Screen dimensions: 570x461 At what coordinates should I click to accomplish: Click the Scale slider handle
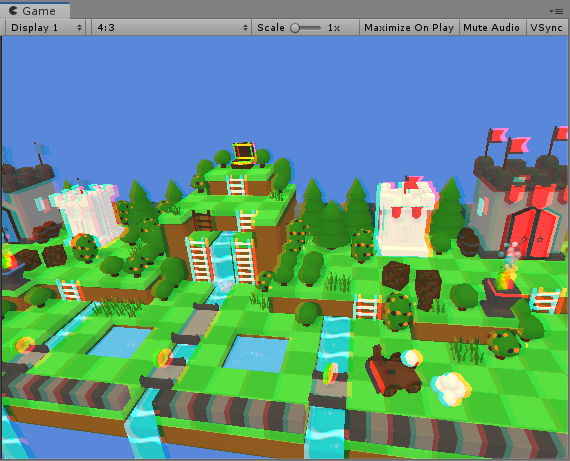(295, 28)
